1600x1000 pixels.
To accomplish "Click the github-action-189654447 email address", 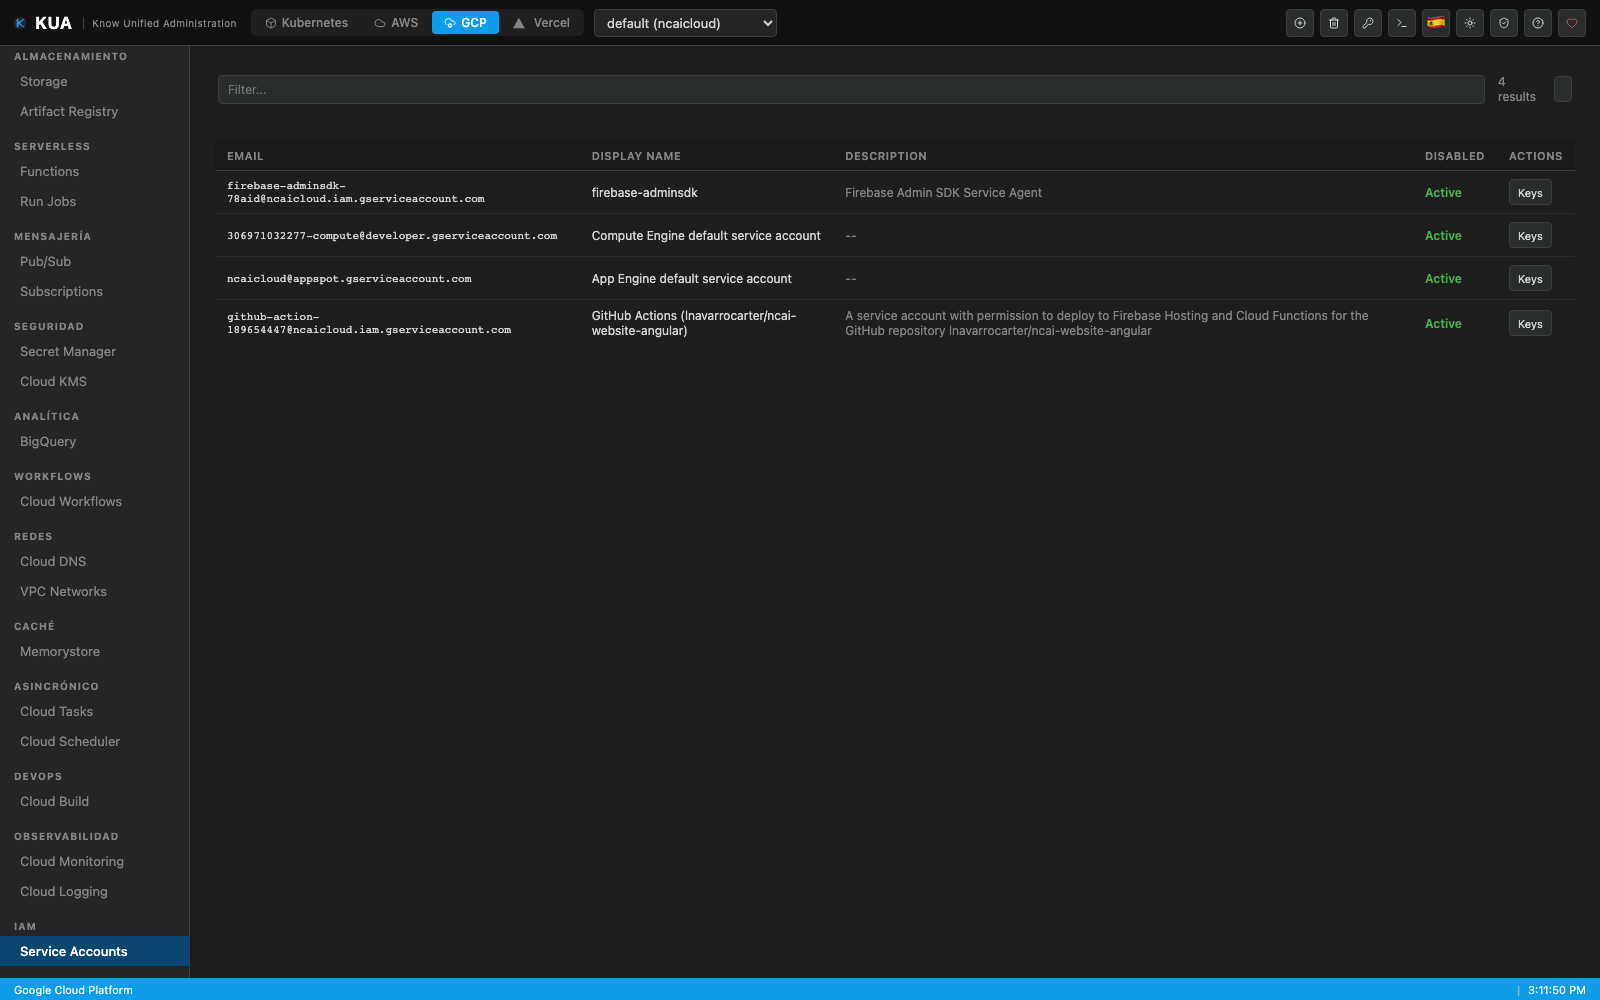I will point(369,323).
